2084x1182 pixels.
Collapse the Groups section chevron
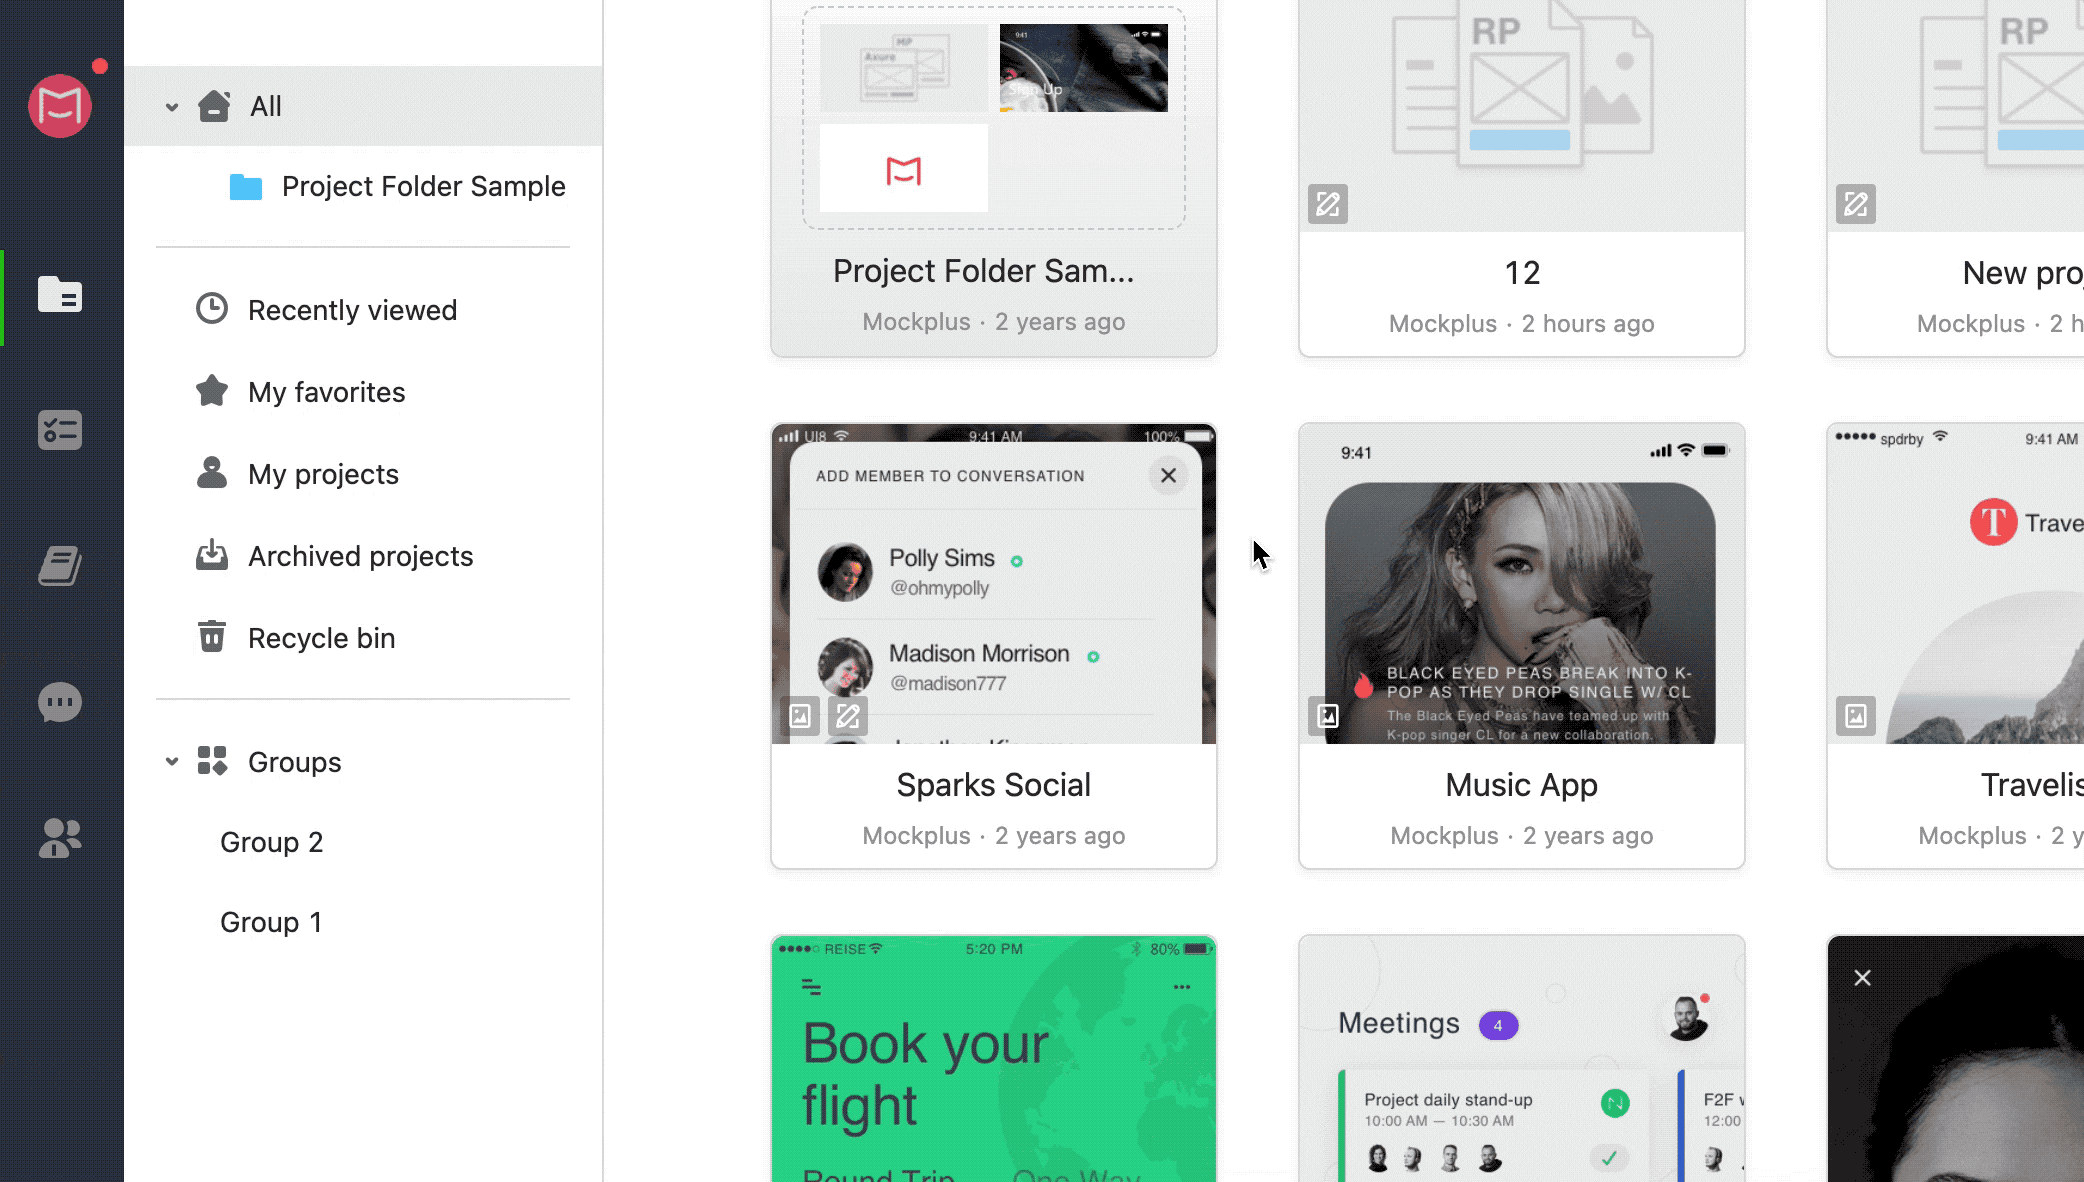[172, 762]
